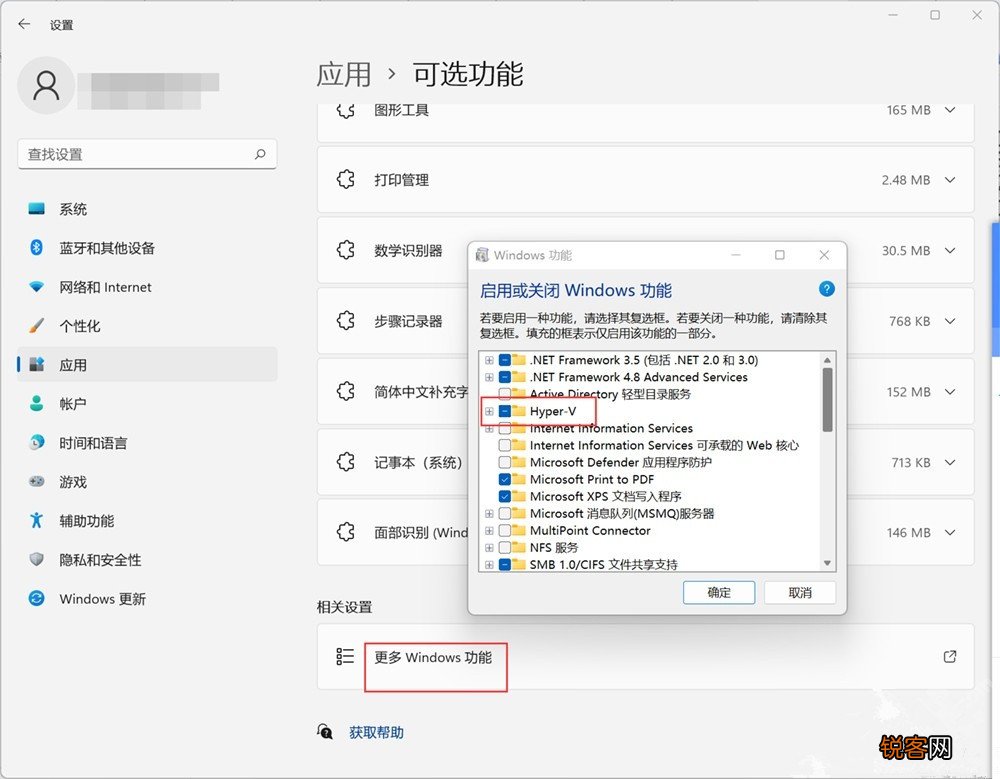Screen dimensions: 1000x779
Task: Expand the 数学识别器 chevron at 30.5 MB
Action: (950, 251)
